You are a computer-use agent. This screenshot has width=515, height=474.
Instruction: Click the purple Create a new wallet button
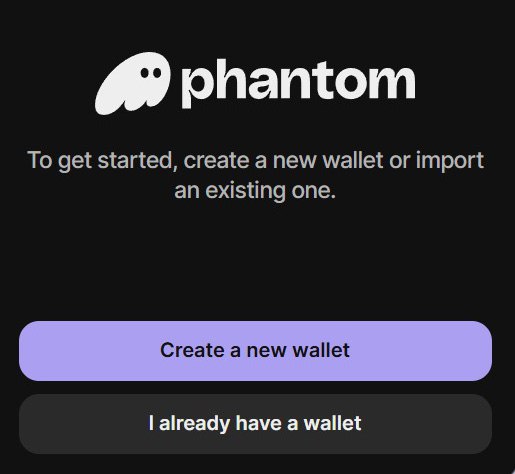pos(255,351)
